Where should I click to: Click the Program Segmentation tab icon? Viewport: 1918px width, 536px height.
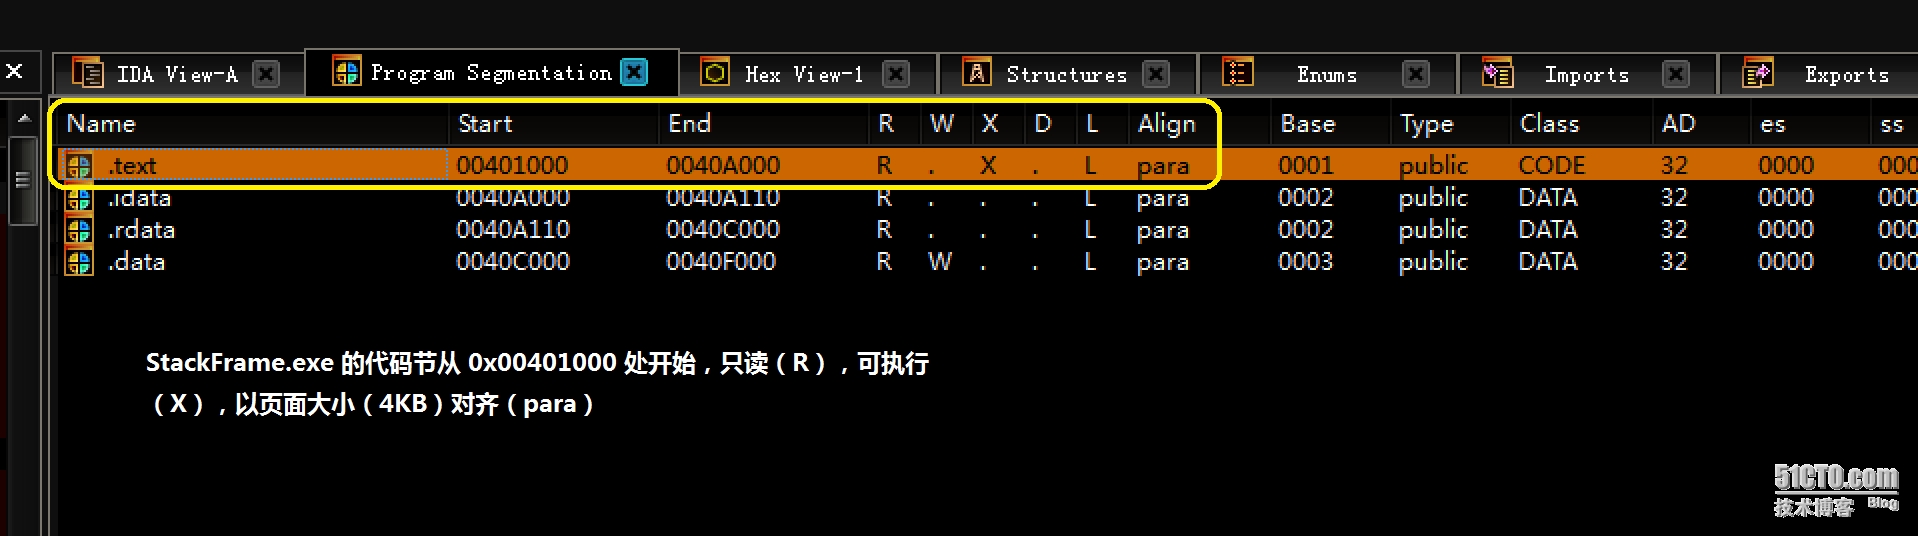(x=346, y=72)
